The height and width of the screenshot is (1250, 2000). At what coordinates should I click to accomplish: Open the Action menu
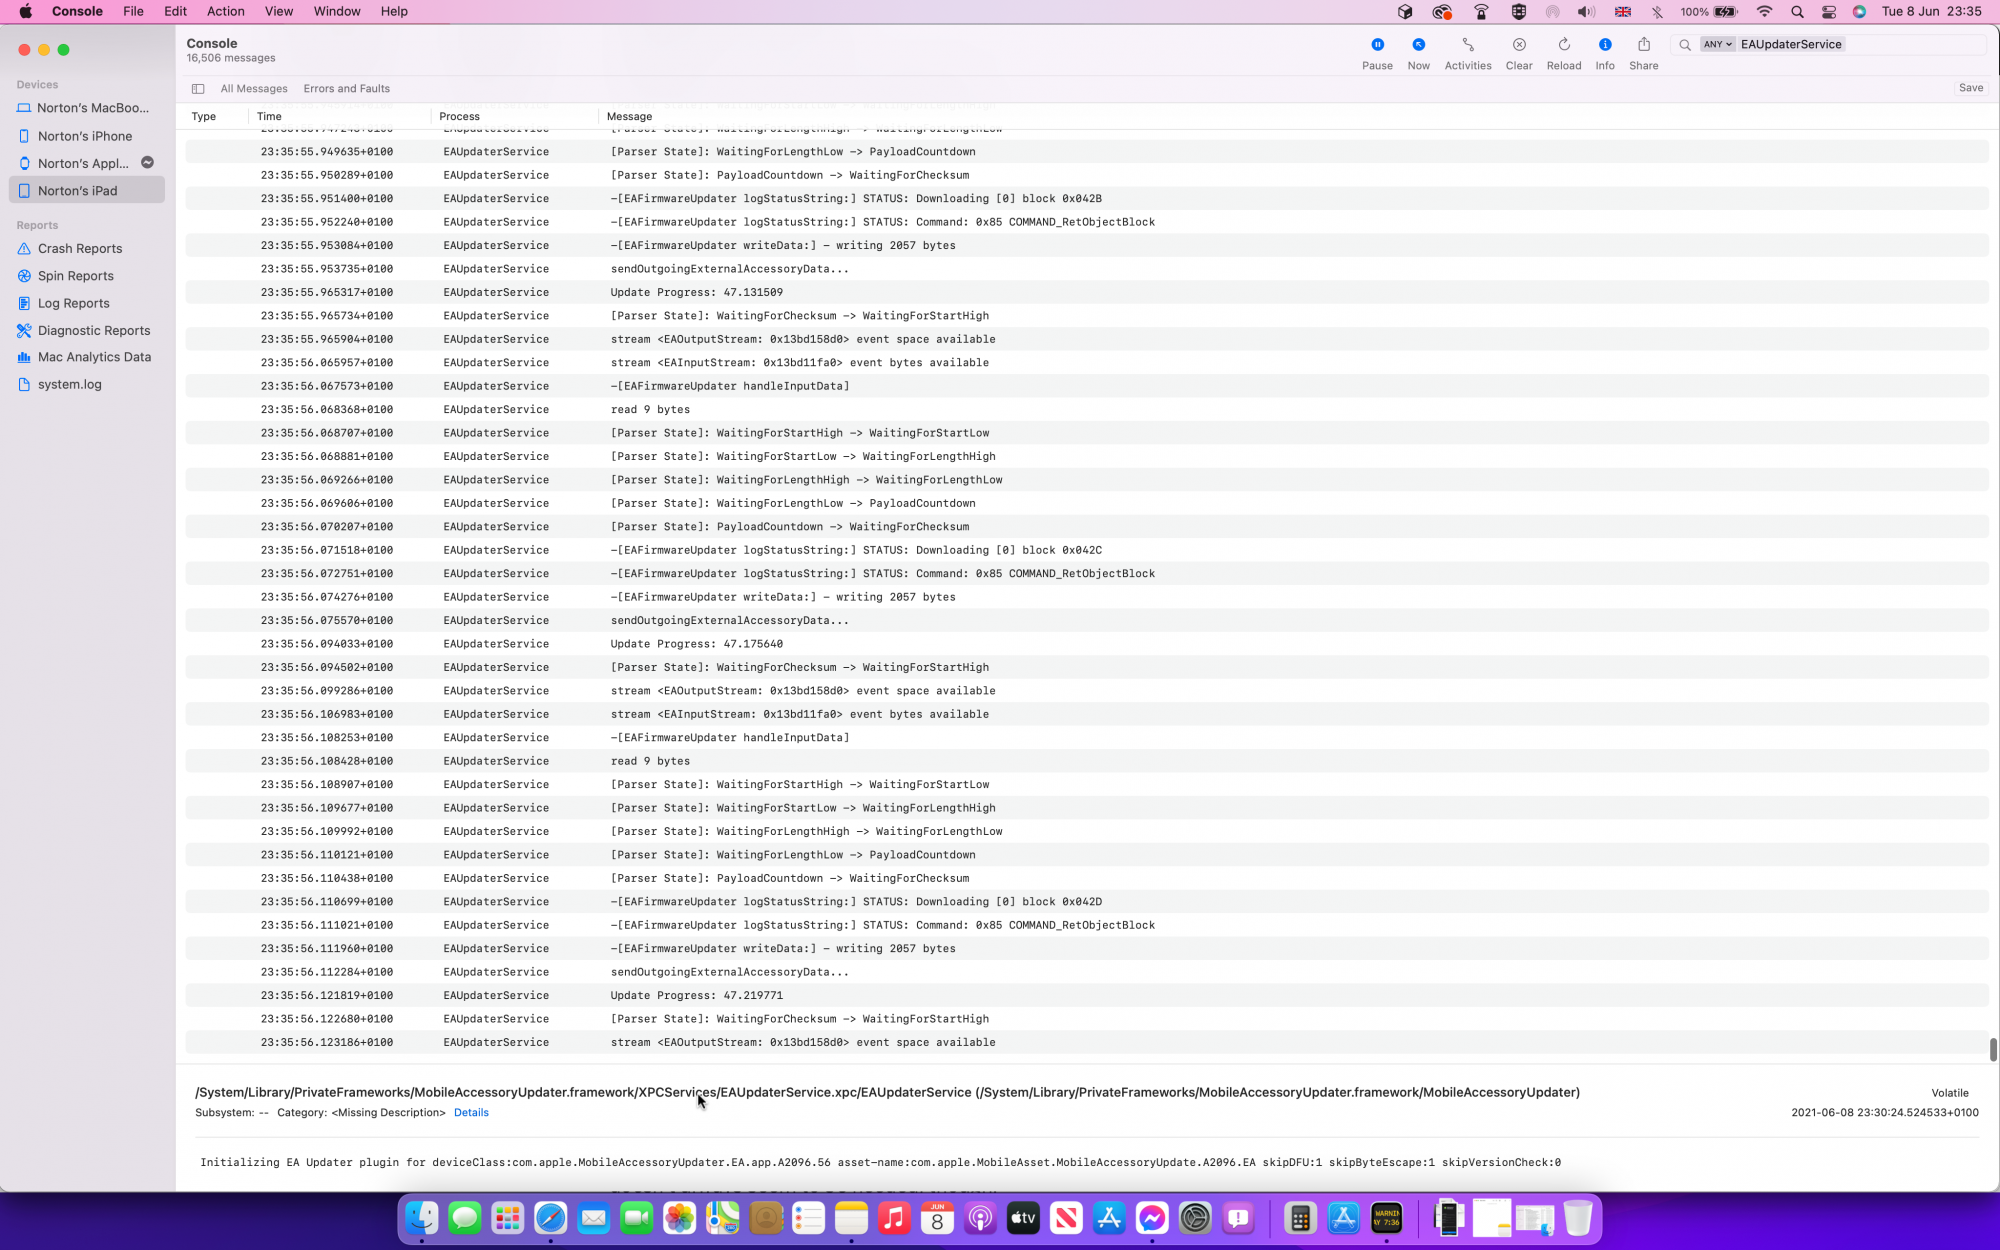point(225,11)
